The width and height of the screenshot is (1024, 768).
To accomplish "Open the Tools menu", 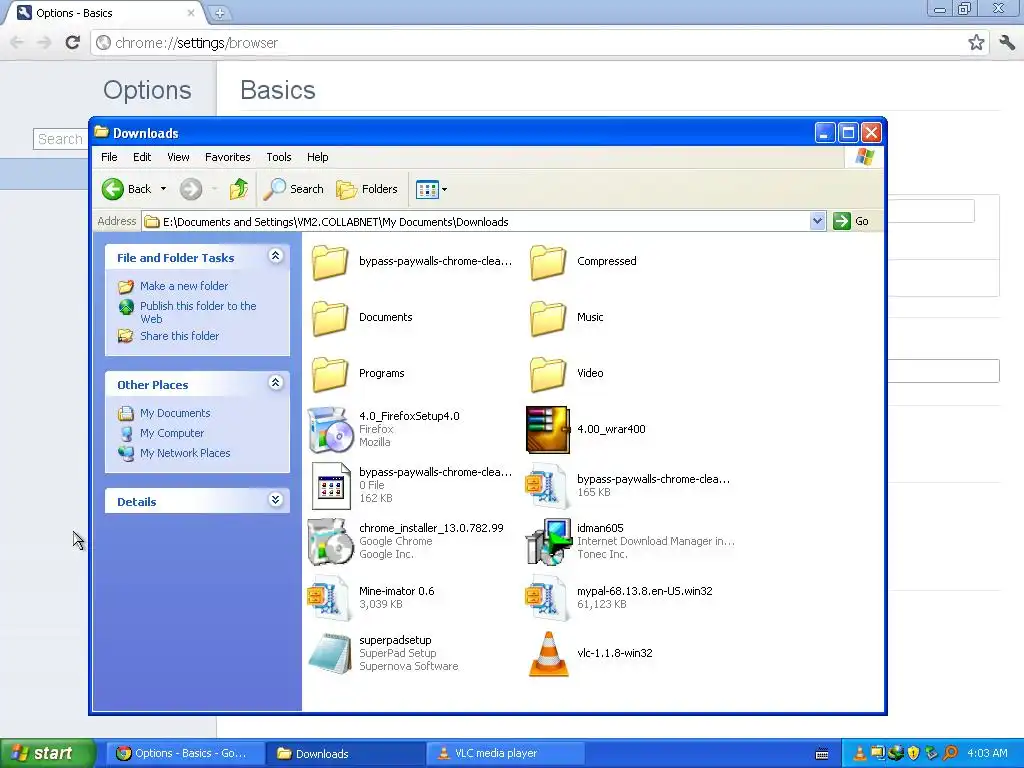I will [279, 157].
